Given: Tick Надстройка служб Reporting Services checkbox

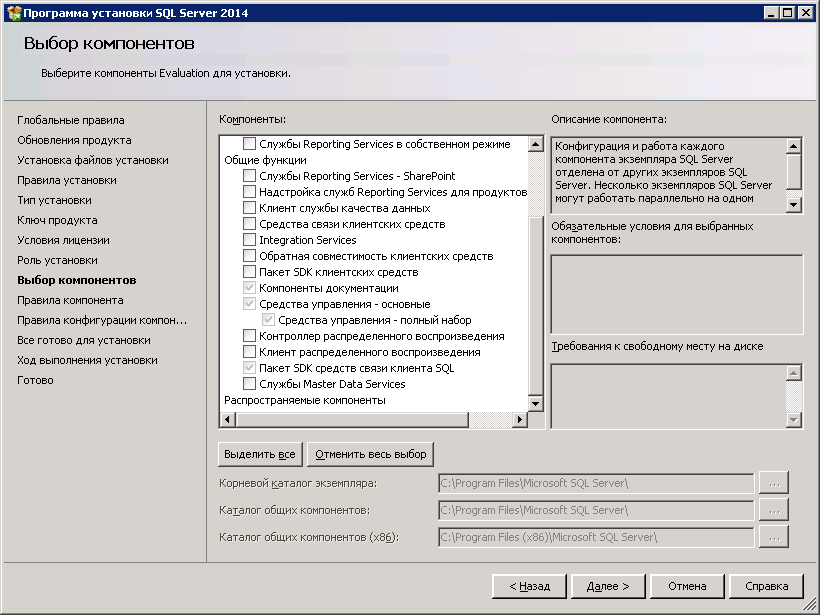Looking at the screenshot, I should pyautogui.click(x=249, y=191).
